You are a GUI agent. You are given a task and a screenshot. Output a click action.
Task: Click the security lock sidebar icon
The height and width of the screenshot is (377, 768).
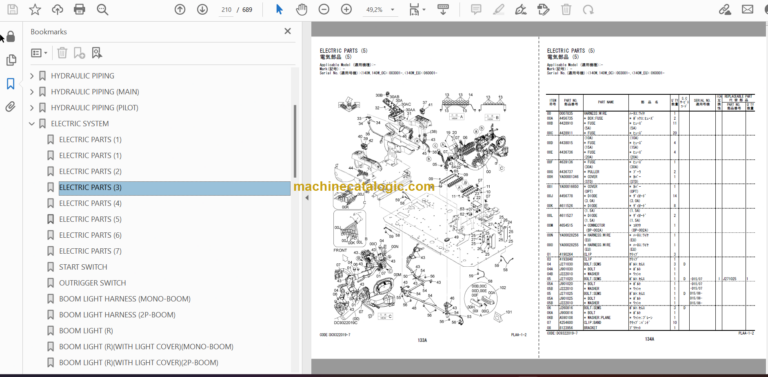pos(10,37)
